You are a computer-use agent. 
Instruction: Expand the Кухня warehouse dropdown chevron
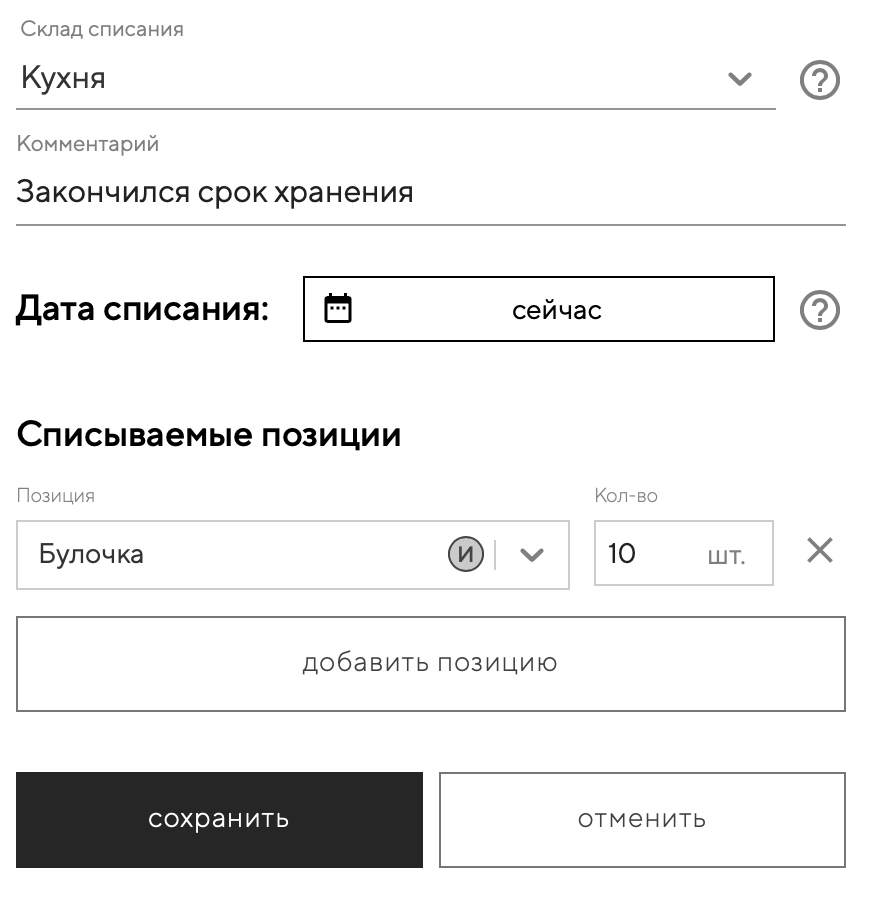click(x=739, y=79)
